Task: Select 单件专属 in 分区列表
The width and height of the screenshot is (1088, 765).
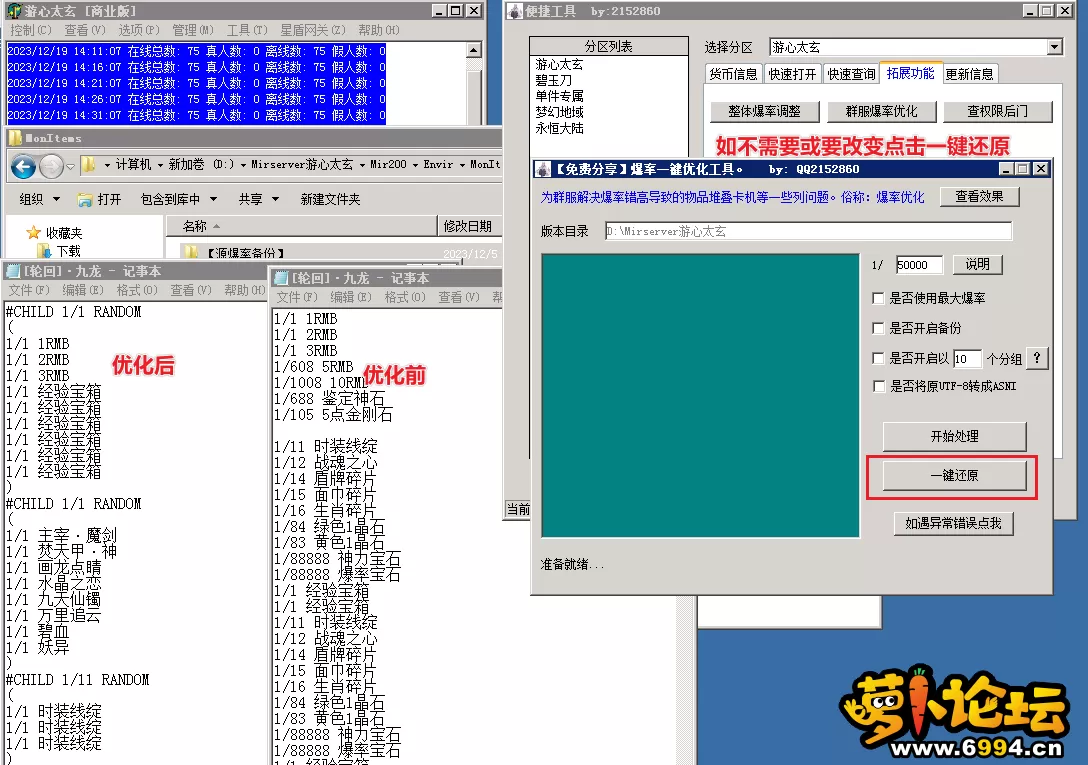Action: (x=559, y=96)
